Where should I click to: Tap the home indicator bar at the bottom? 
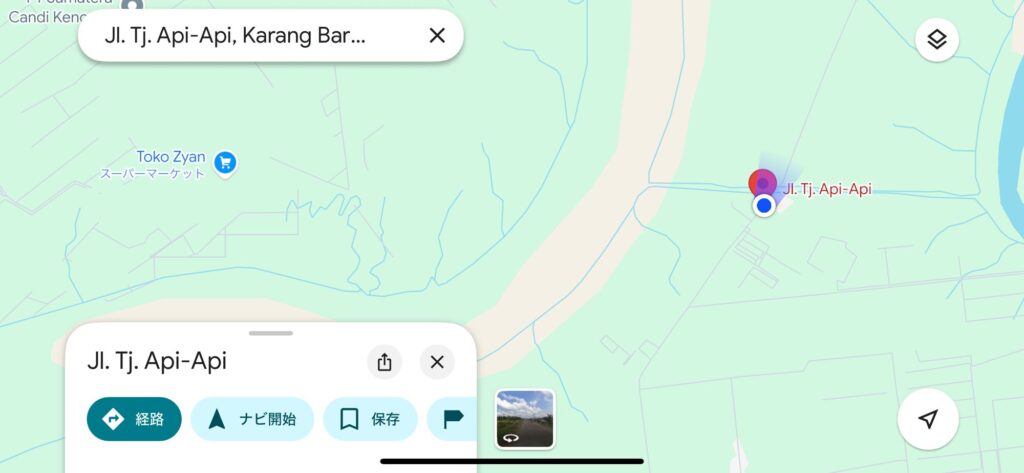coord(512,461)
